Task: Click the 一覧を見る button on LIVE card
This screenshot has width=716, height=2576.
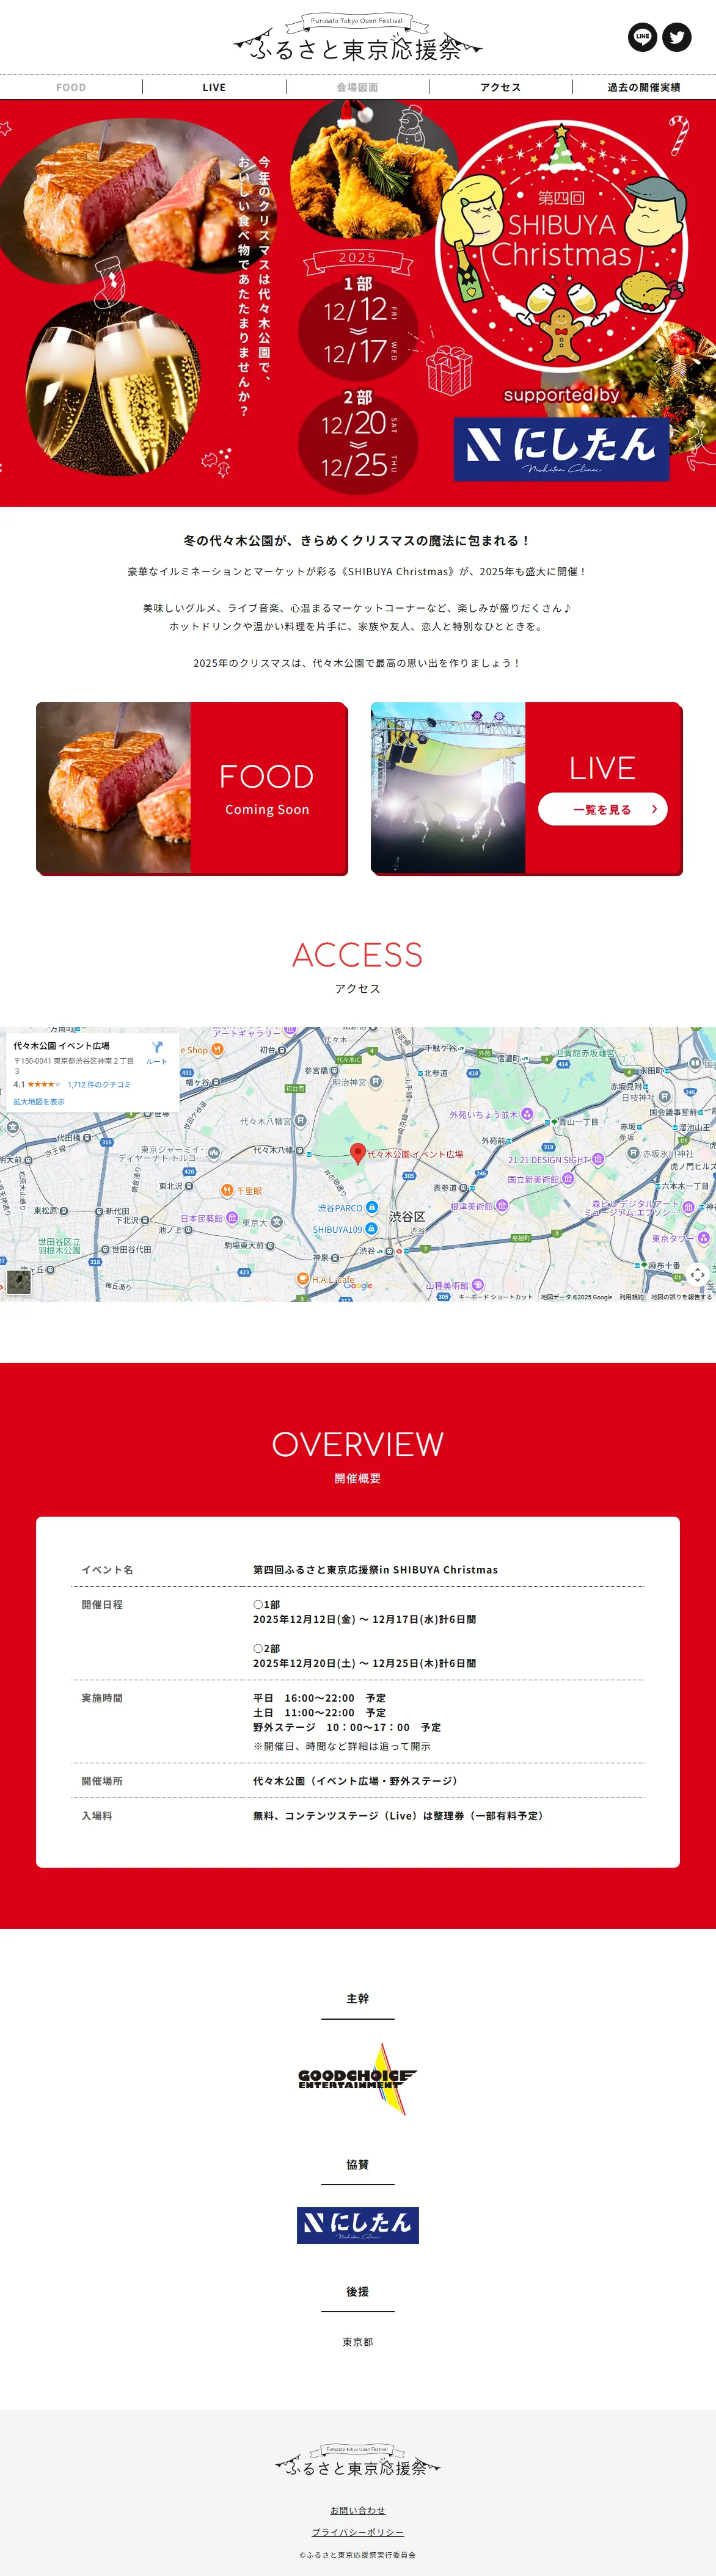Action: coord(603,809)
